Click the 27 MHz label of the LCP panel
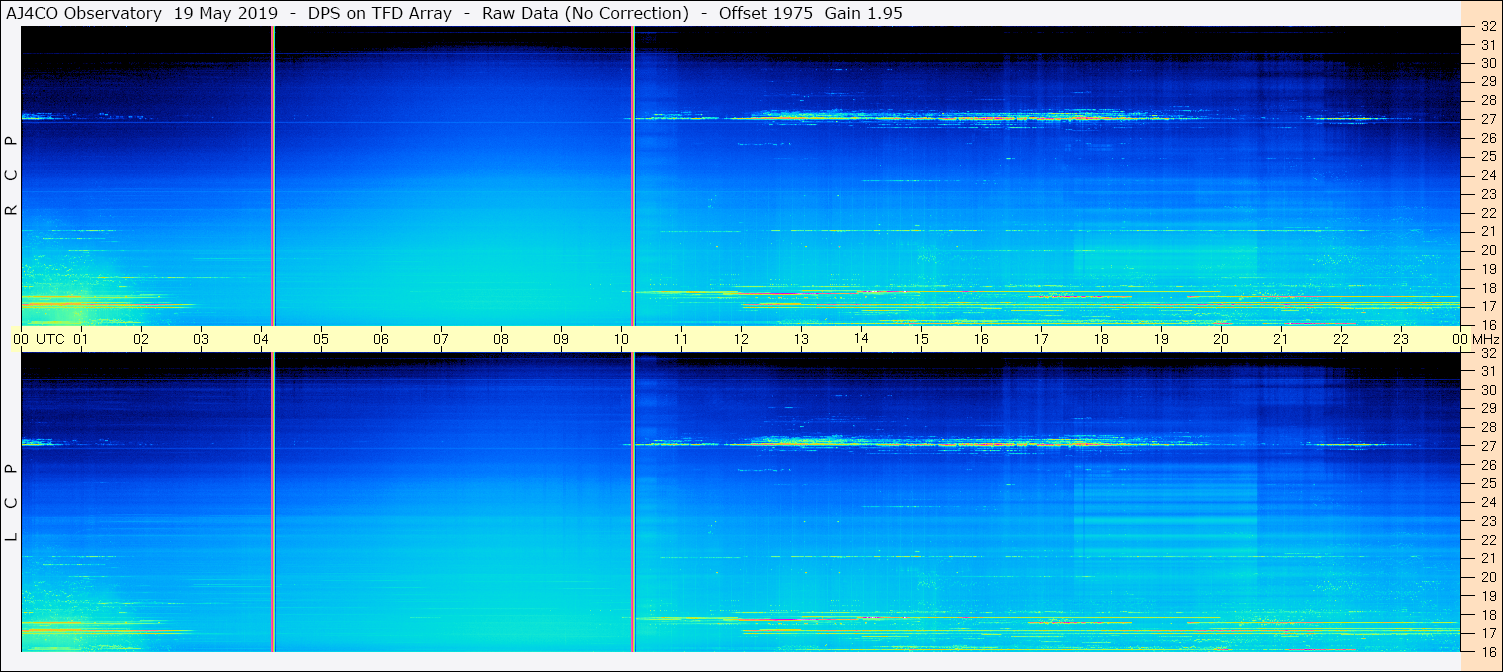This screenshot has height=672, width=1503. [1488, 446]
